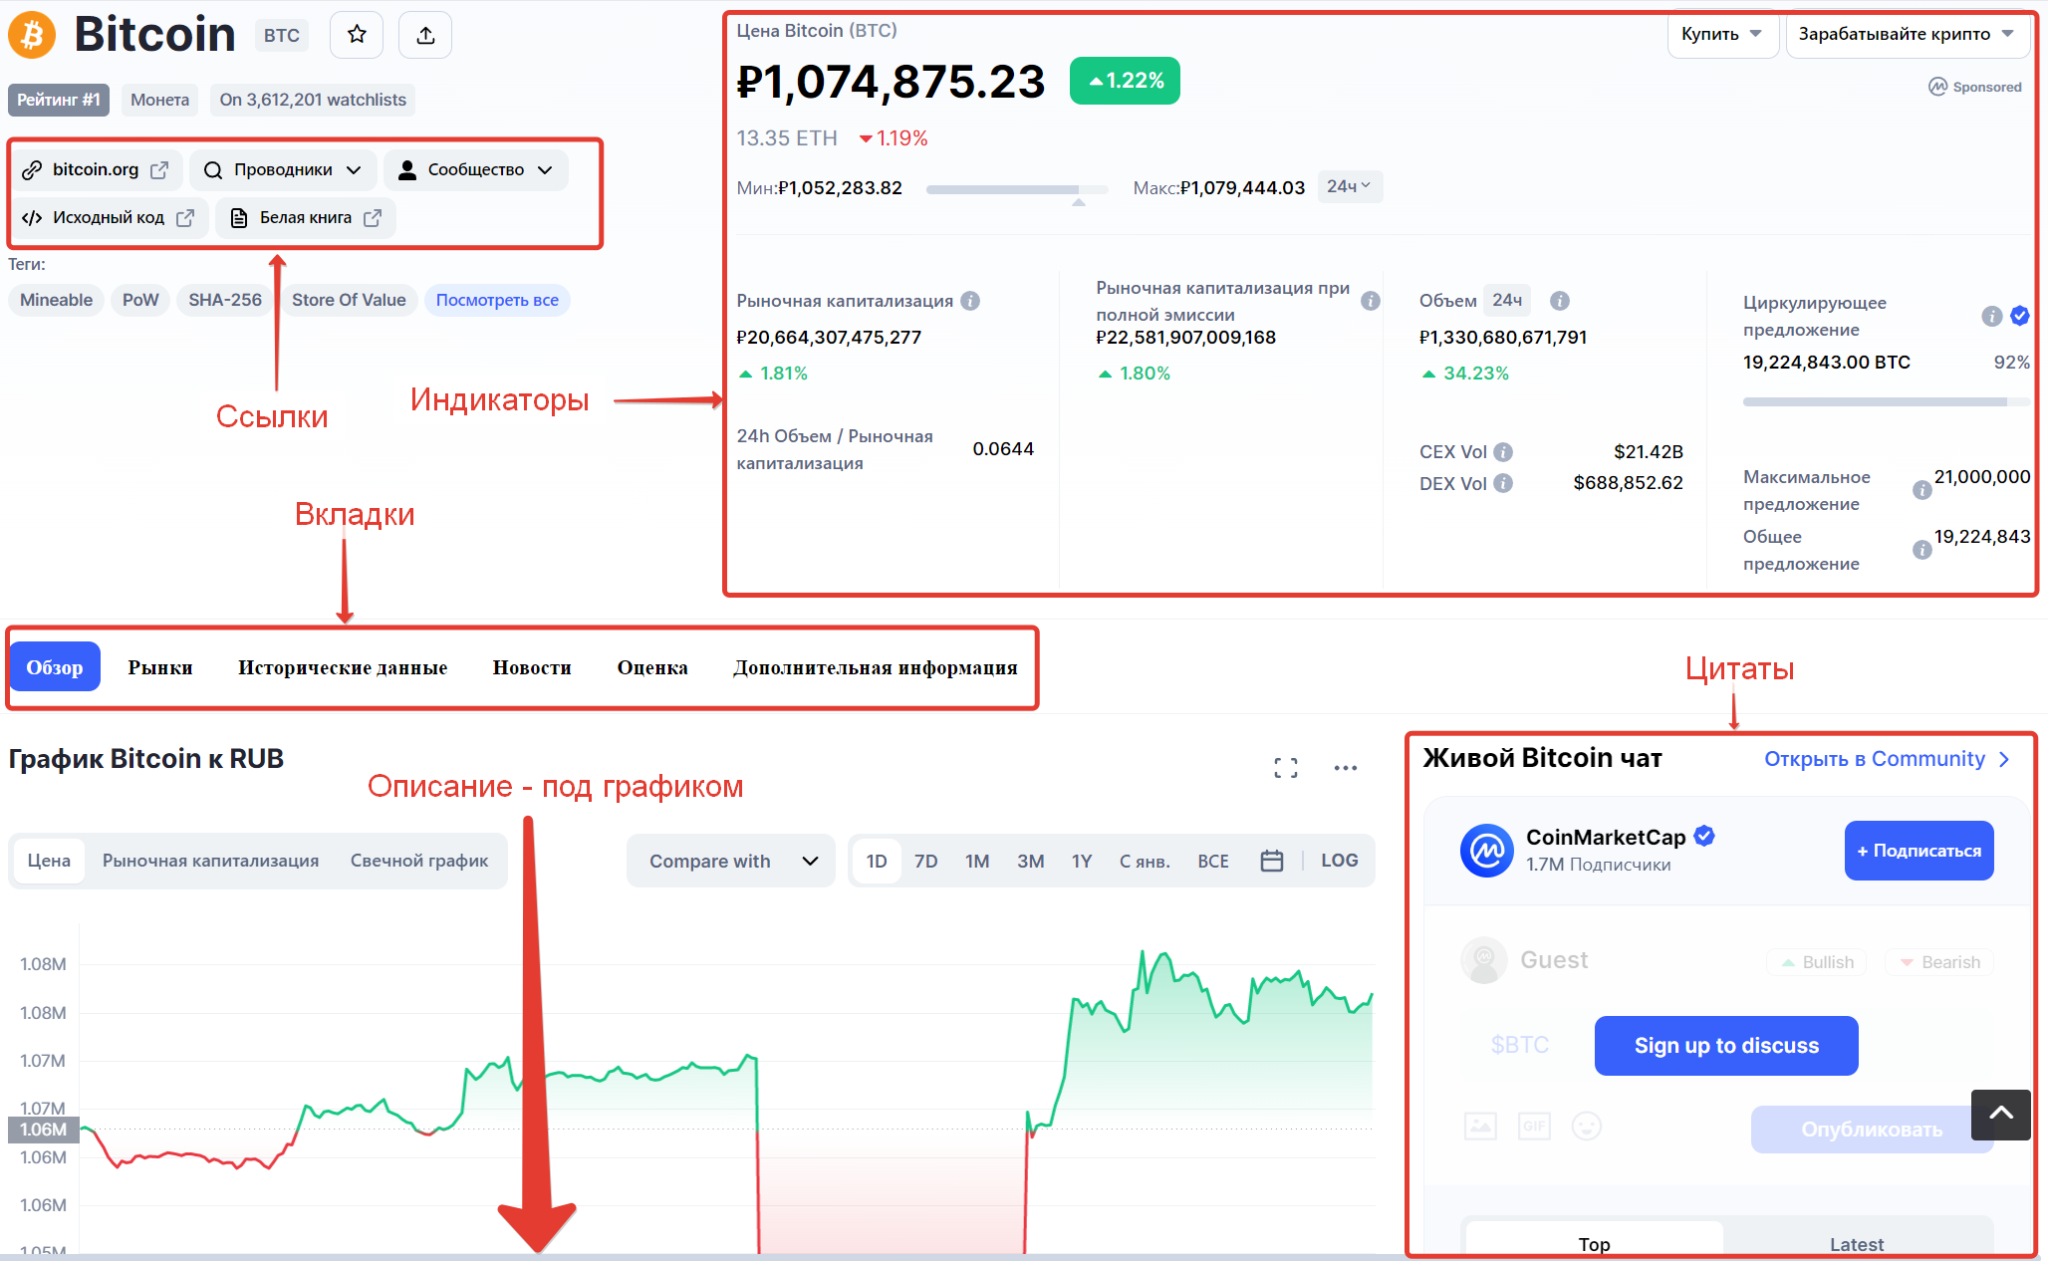Viewport: 2048px width, 1261px height.
Task: Click the 24h price range slider
Action: coord(1017,188)
